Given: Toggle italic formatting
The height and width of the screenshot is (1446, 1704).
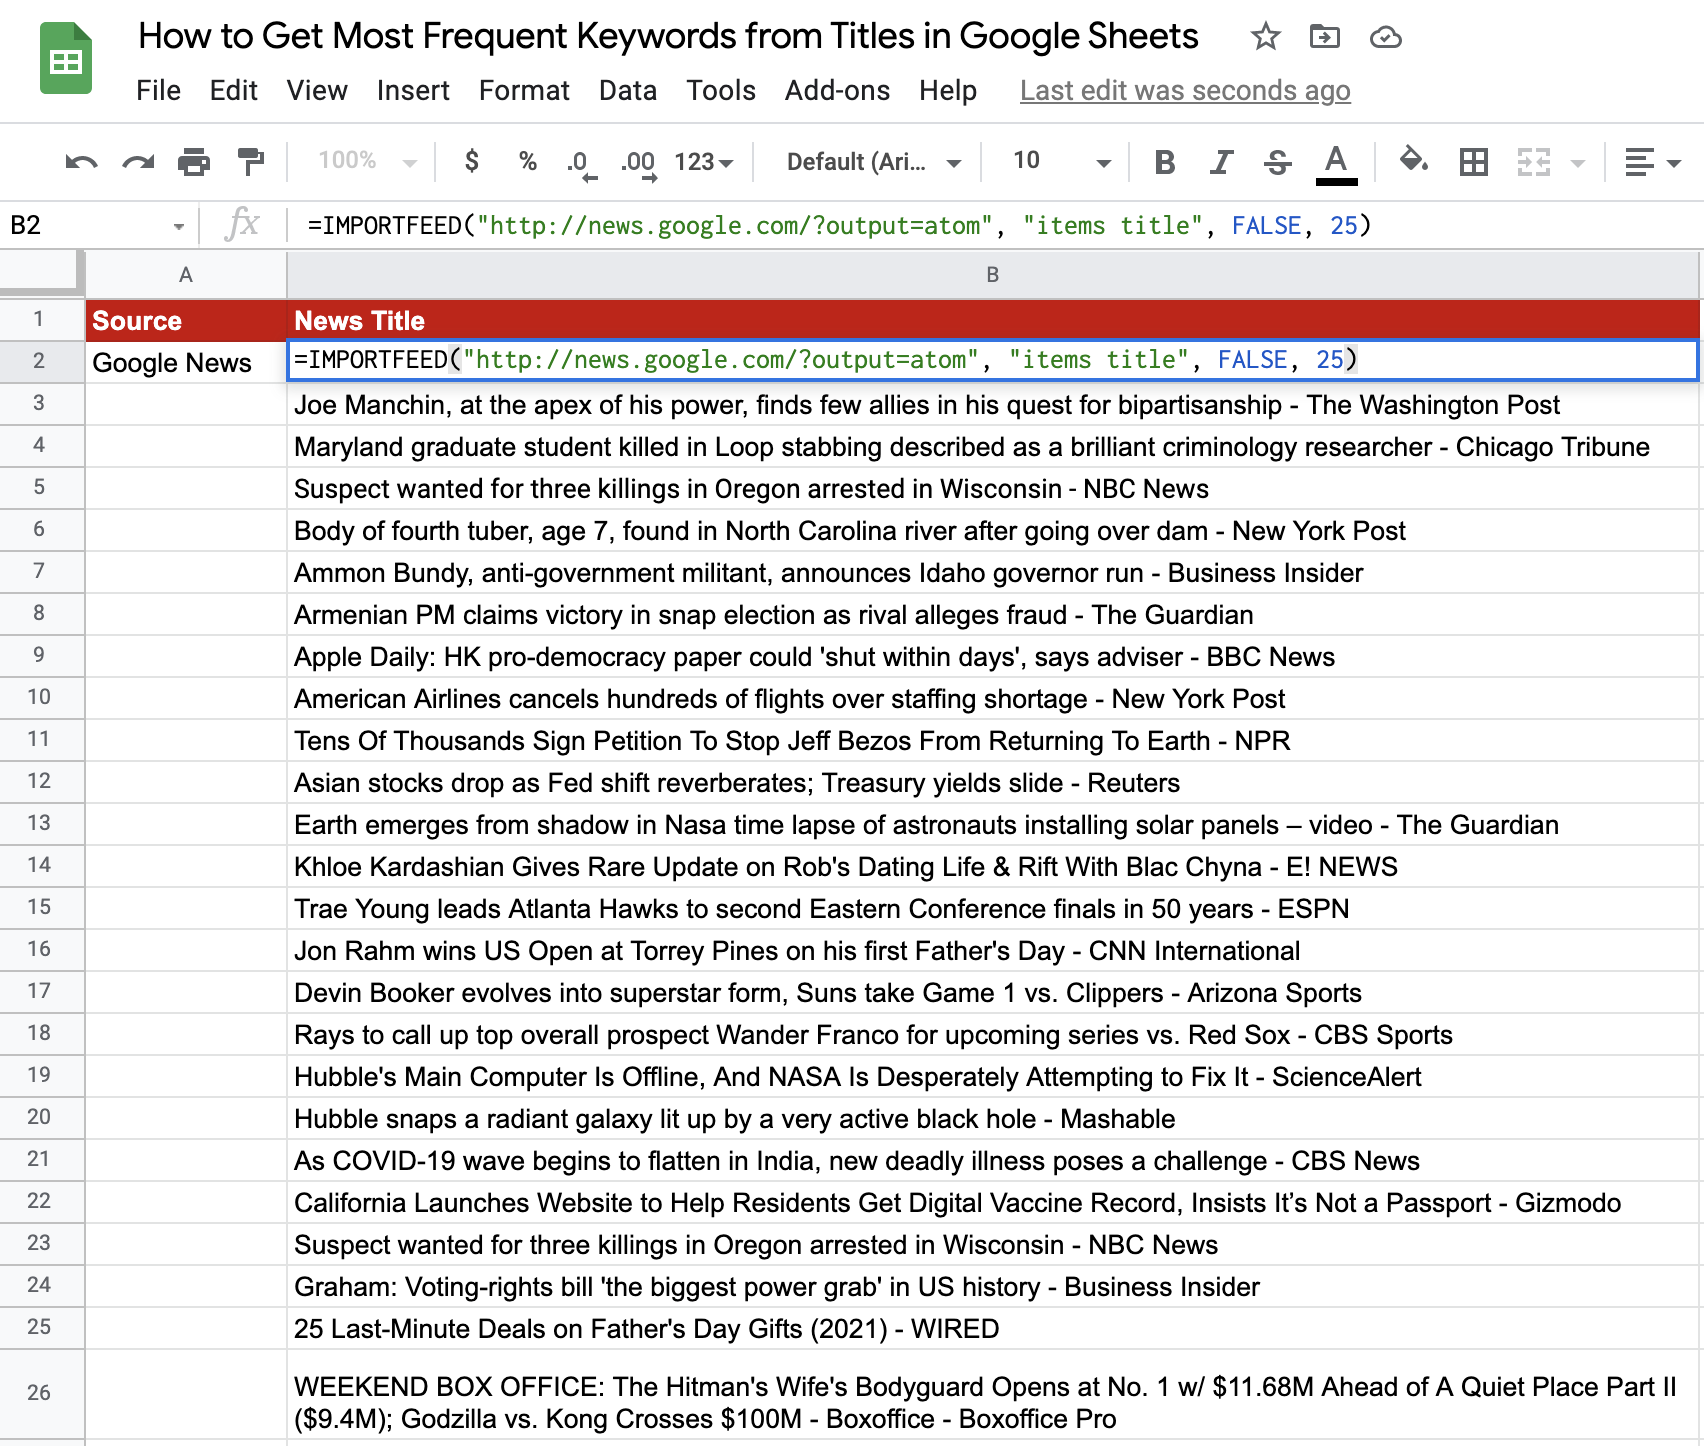Looking at the screenshot, I should [1221, 162].
